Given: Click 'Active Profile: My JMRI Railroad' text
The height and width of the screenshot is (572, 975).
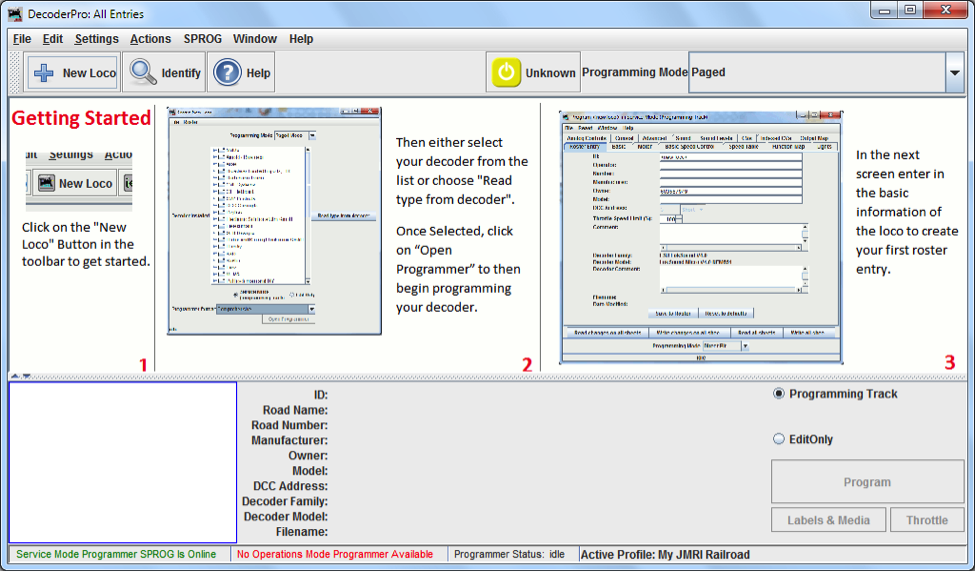Looking at the screenshot, I should click(665, 555).
